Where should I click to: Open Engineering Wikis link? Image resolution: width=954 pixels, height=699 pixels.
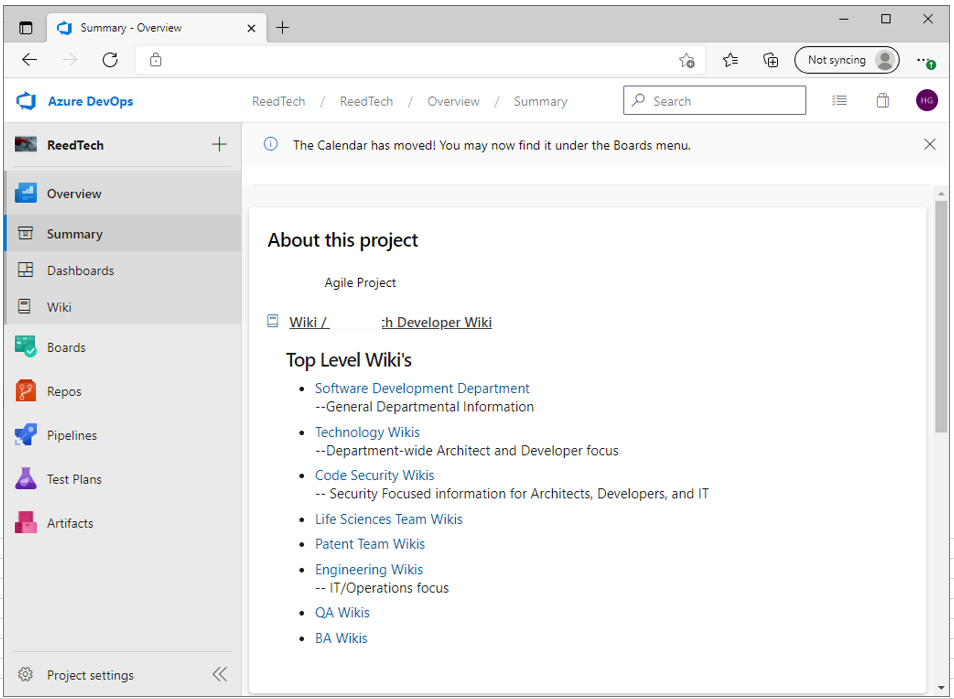(369, 569)
